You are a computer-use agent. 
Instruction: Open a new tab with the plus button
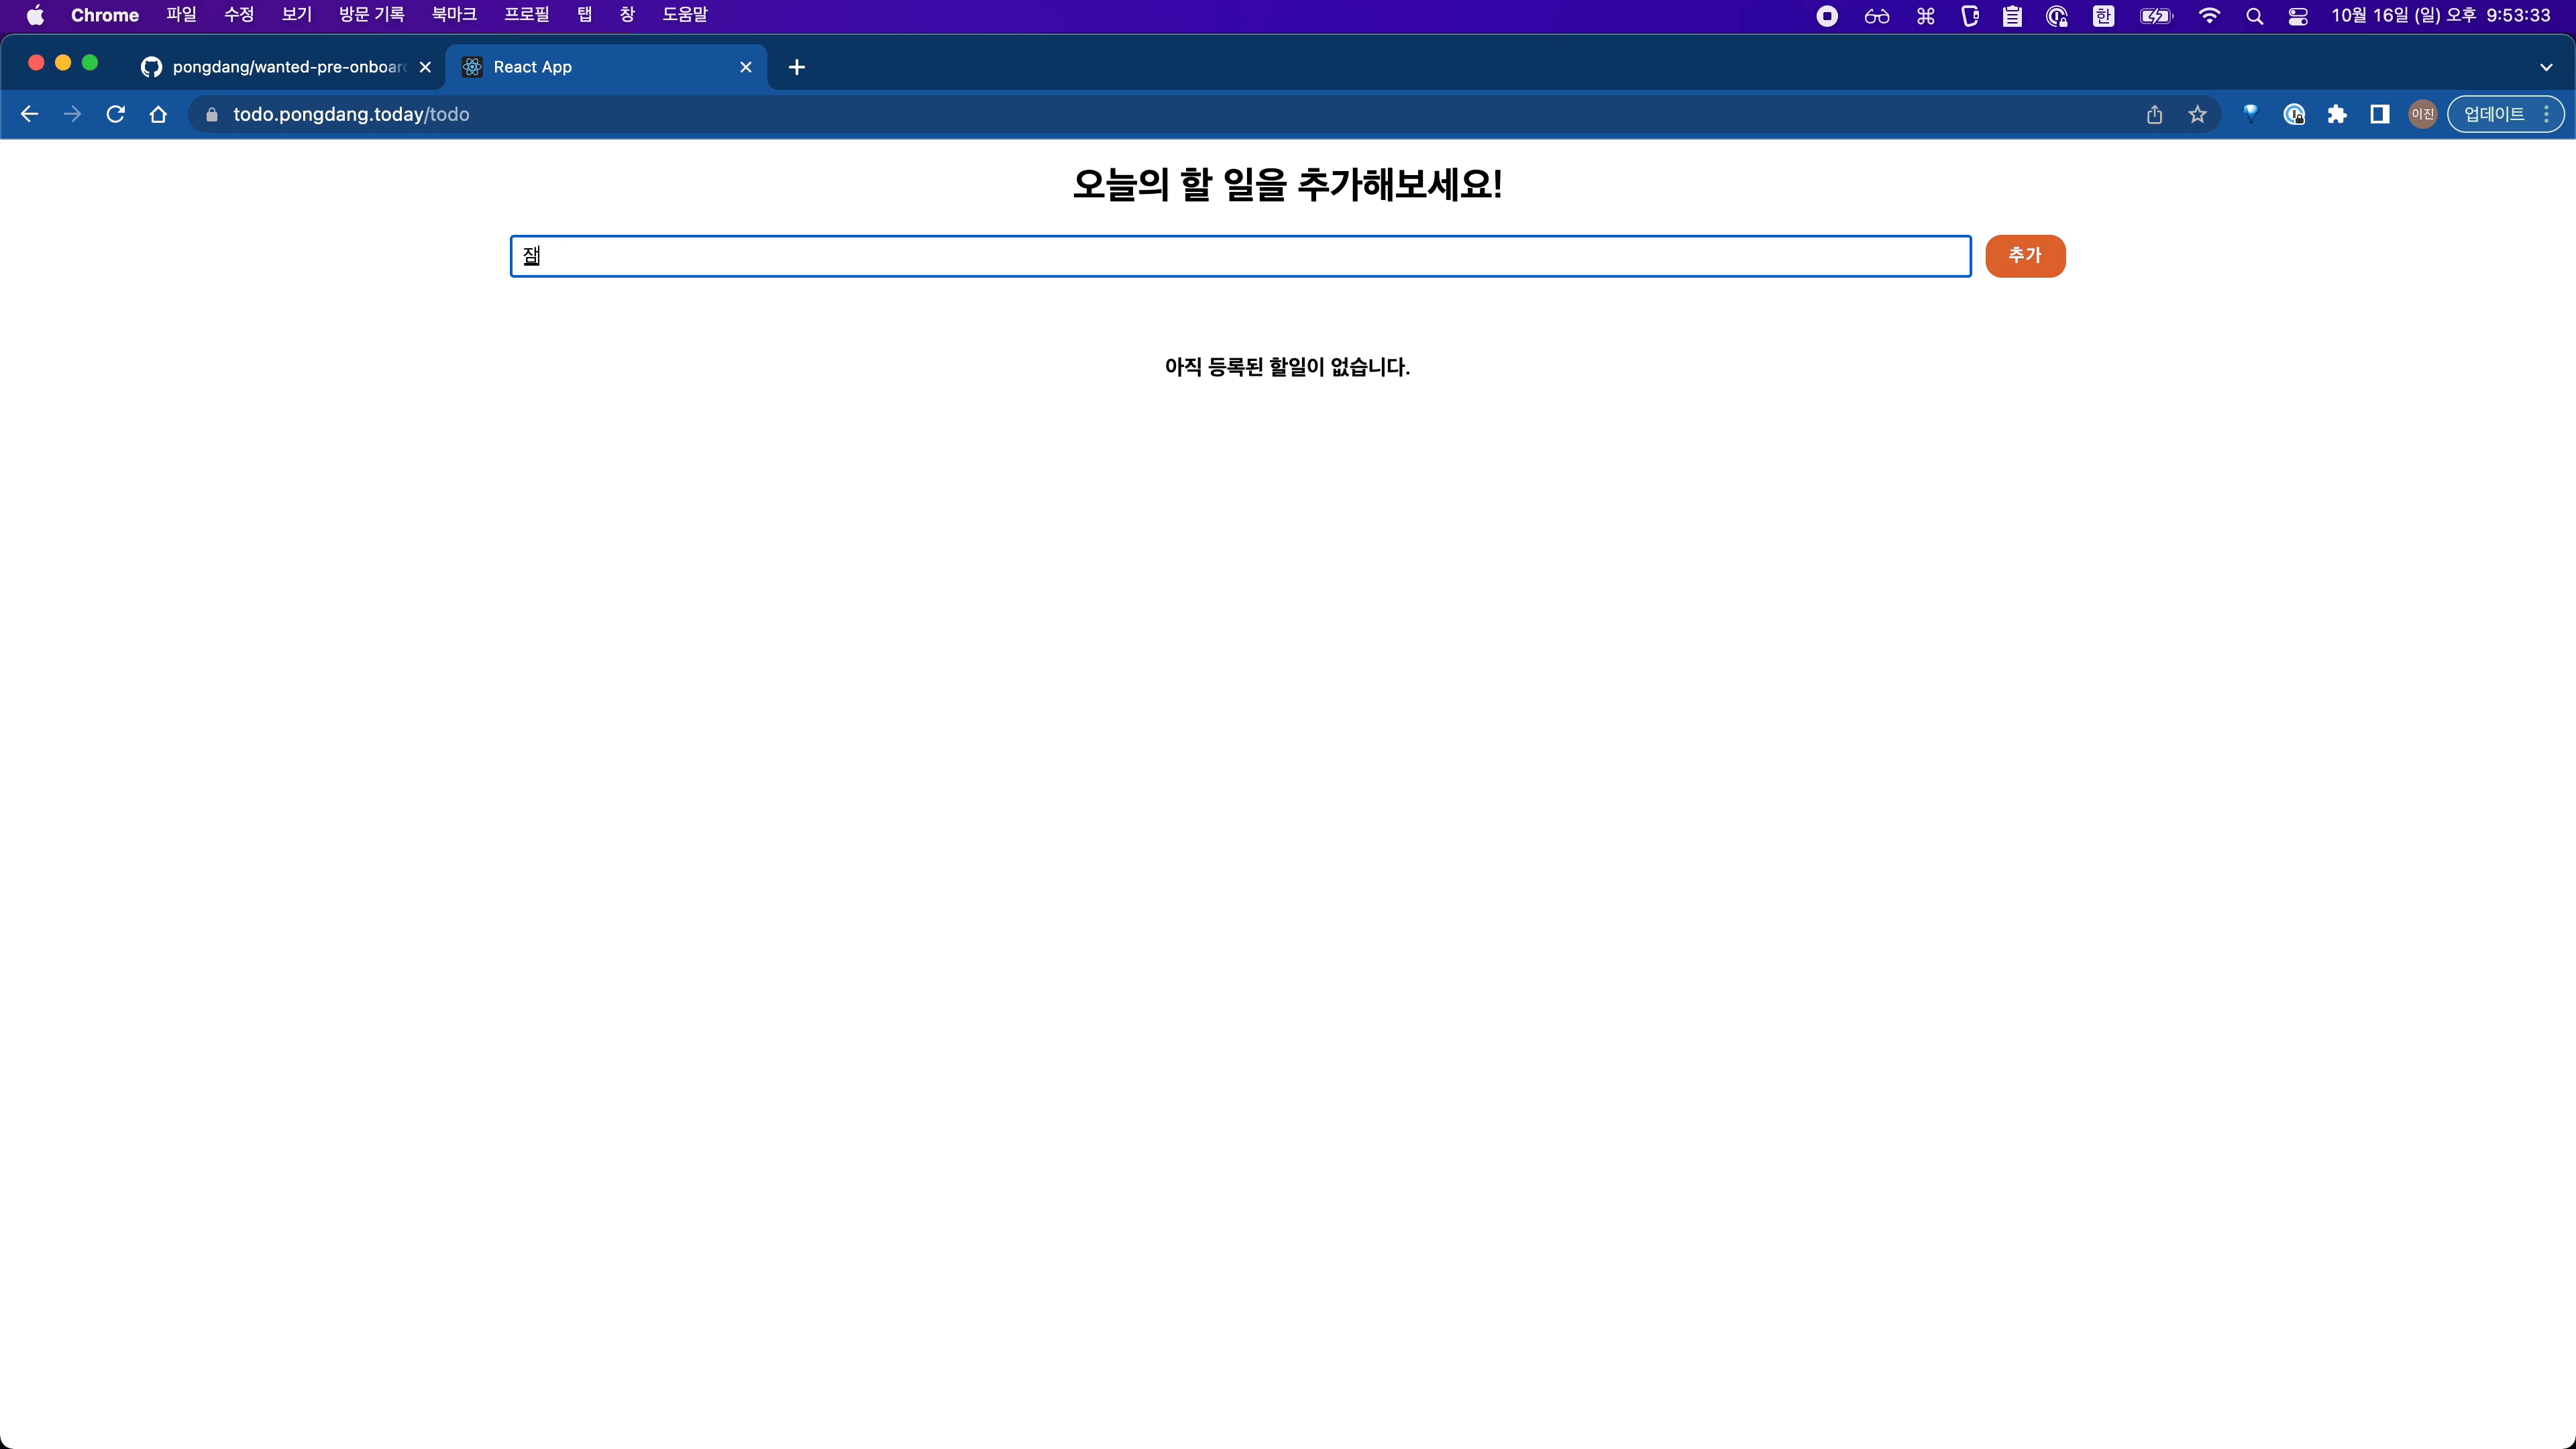click(x=796, y=67)
